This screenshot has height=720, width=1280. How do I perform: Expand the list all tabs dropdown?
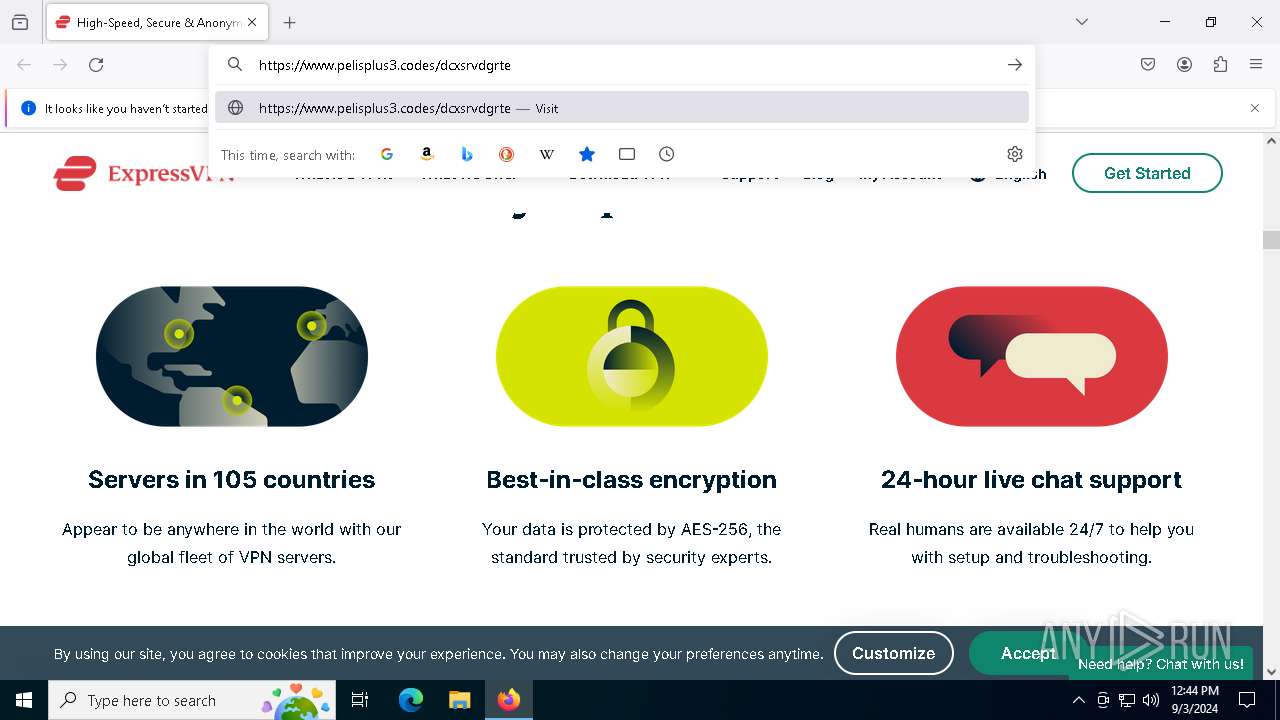[1082, 22]
